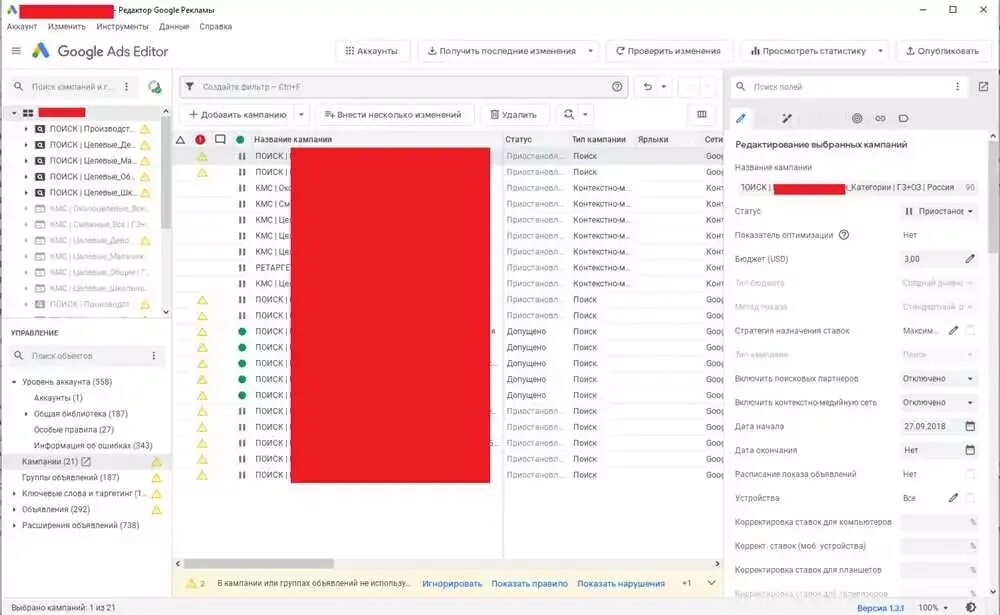Open the pencil edit tab in right panel

pyautogui.click(x=740, y=118)
